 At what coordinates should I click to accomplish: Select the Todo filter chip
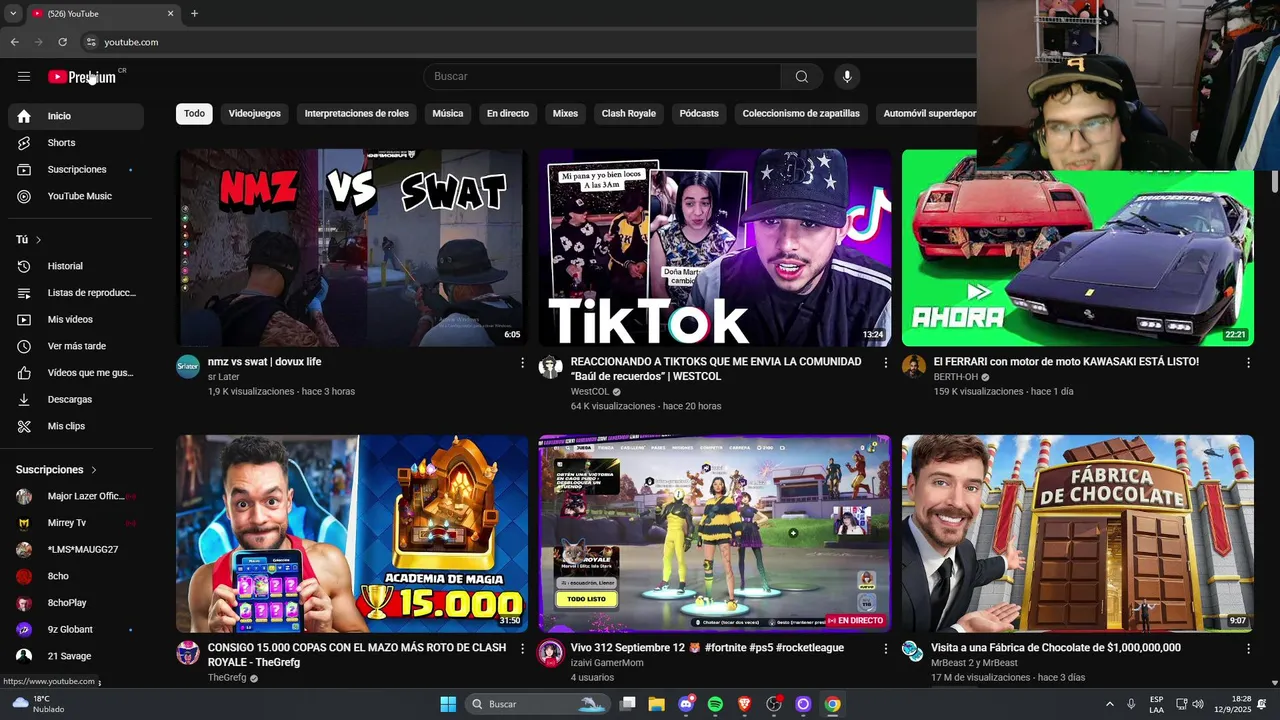click(x=194, y=114)
